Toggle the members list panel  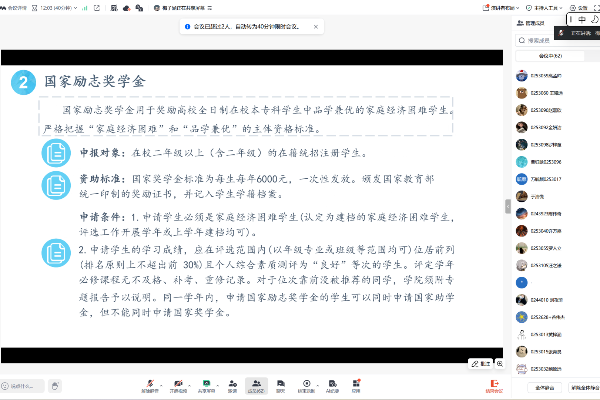tap(256, 384)
